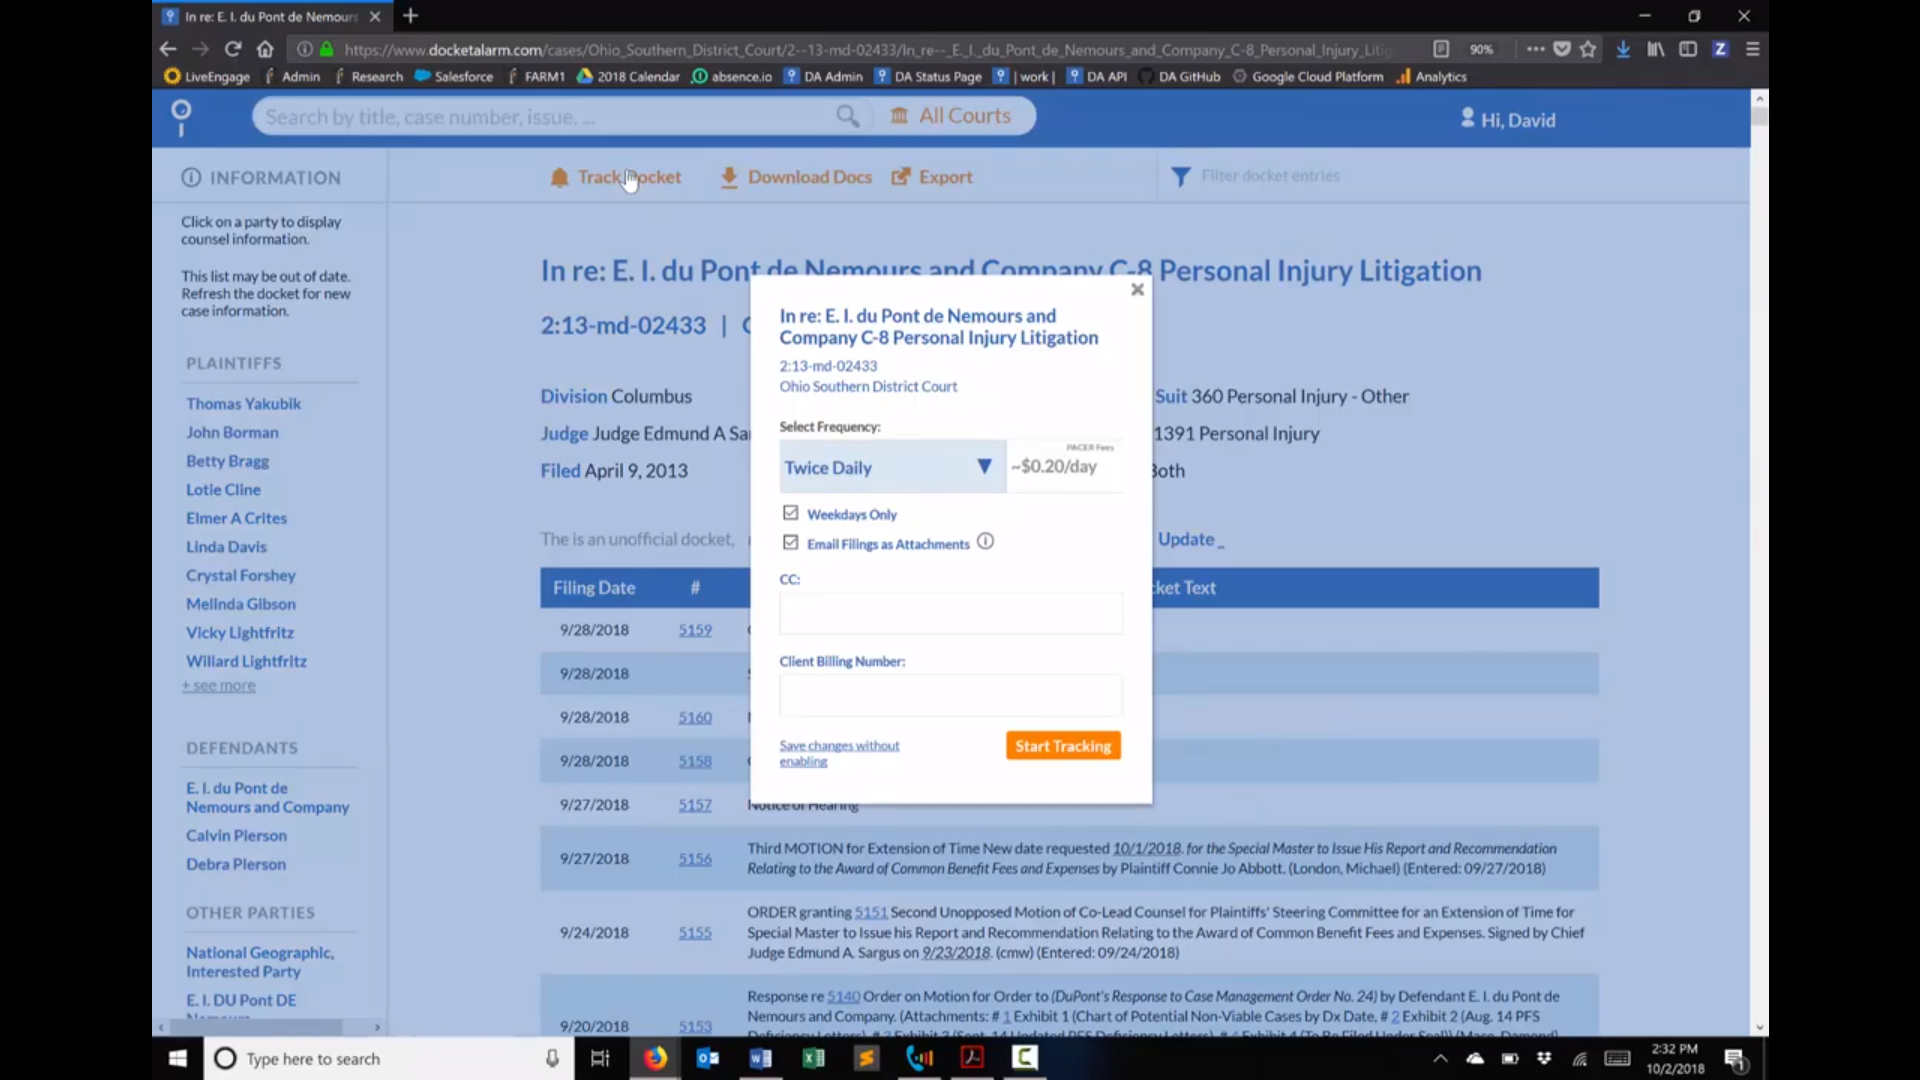Click the Download Docs arrow icon
Image resolution: width=1920 pixels, height=1080 pixels.
click(x=729, y=178)
